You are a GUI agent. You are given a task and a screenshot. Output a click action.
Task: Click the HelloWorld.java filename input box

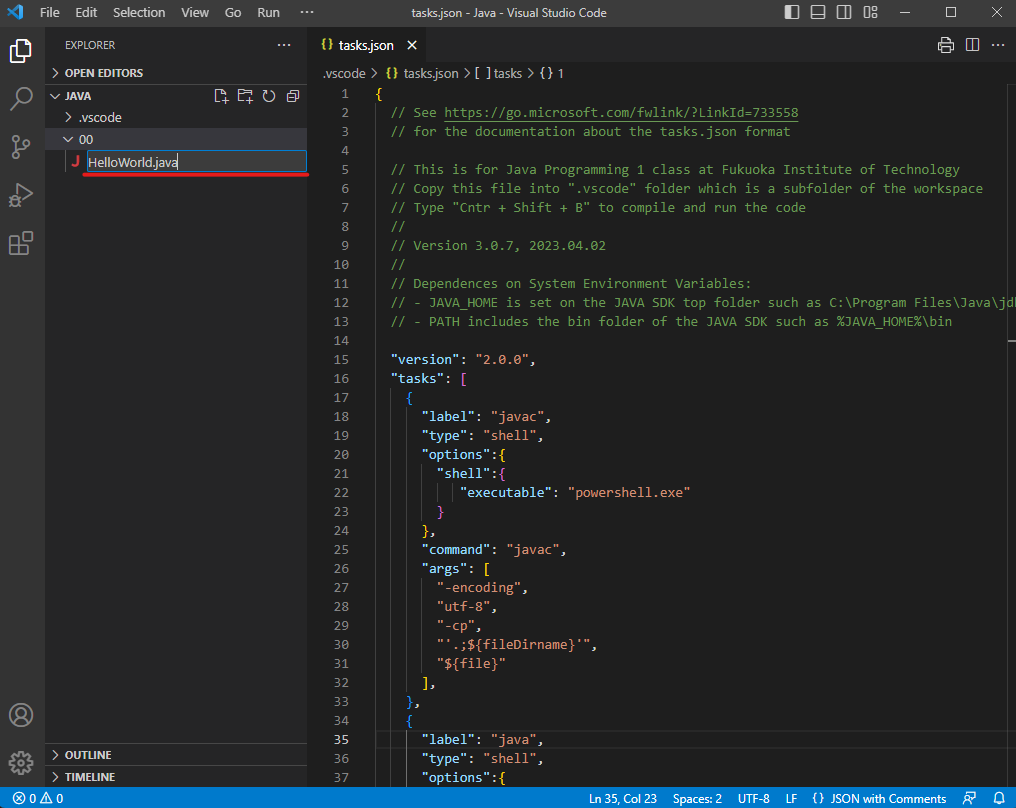click(x=195, y=162)
